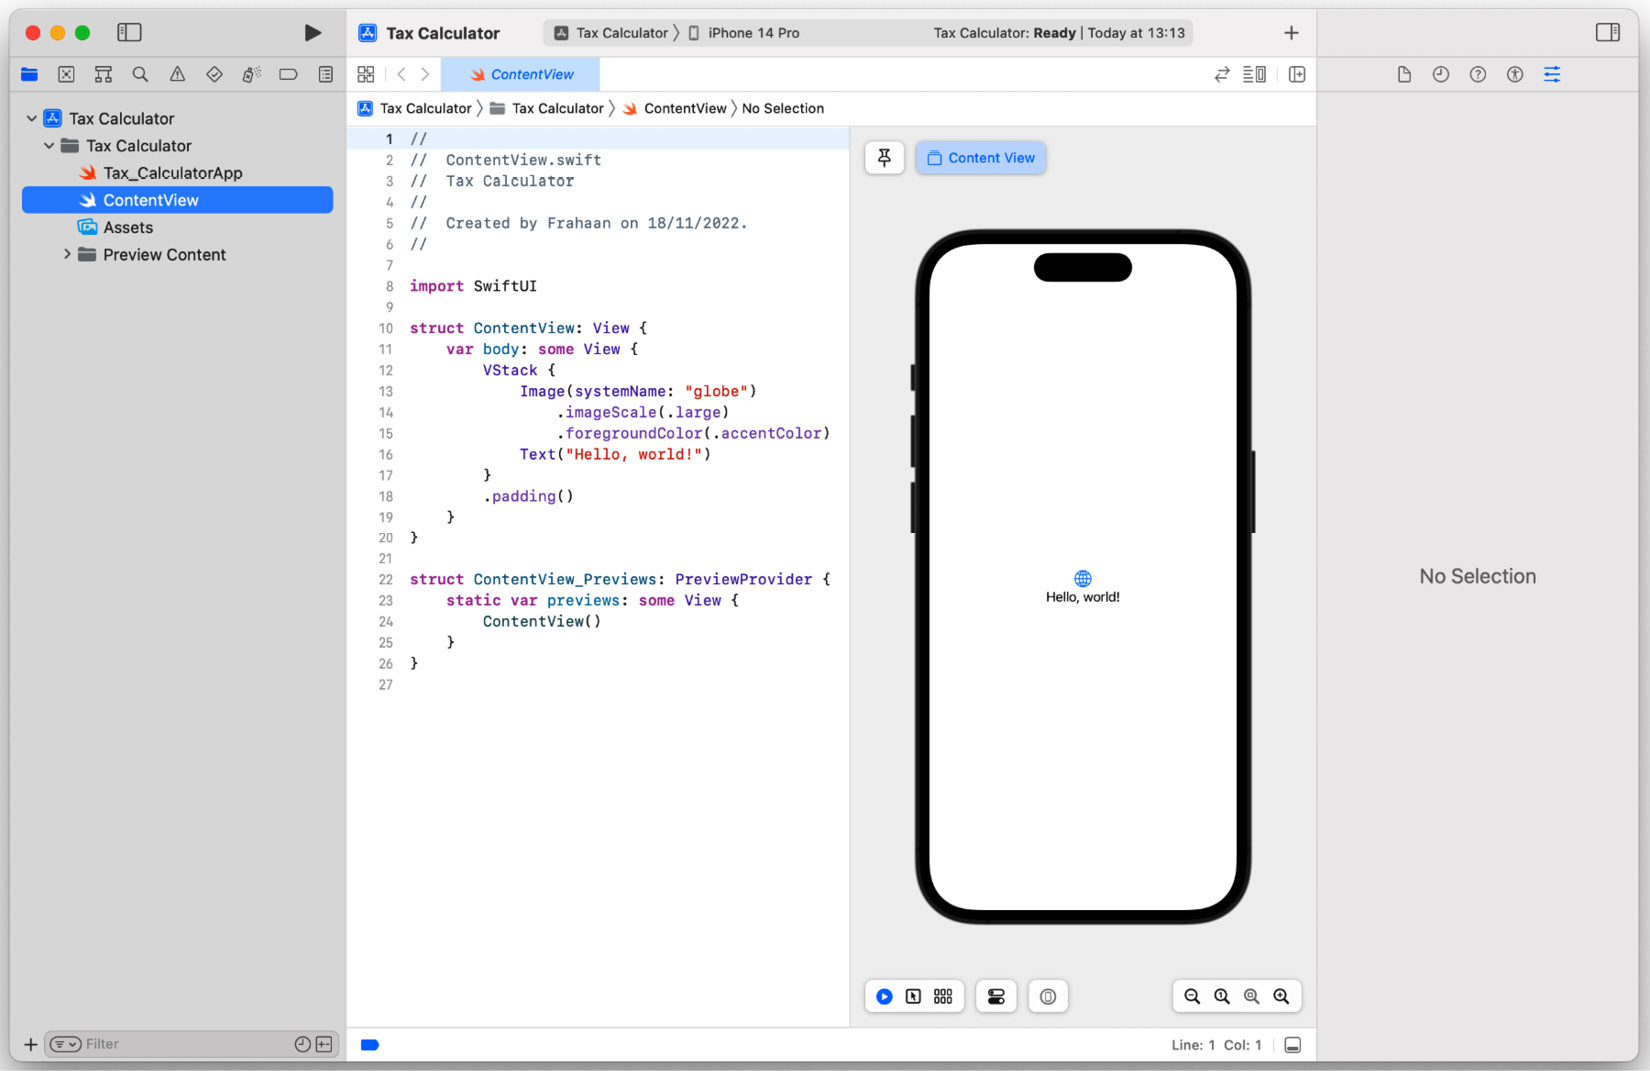This screenshot has height=1071, width=1650.
Task: Show the Attributes inspector
Action: pyautogui.click(x=1552, y=74)
